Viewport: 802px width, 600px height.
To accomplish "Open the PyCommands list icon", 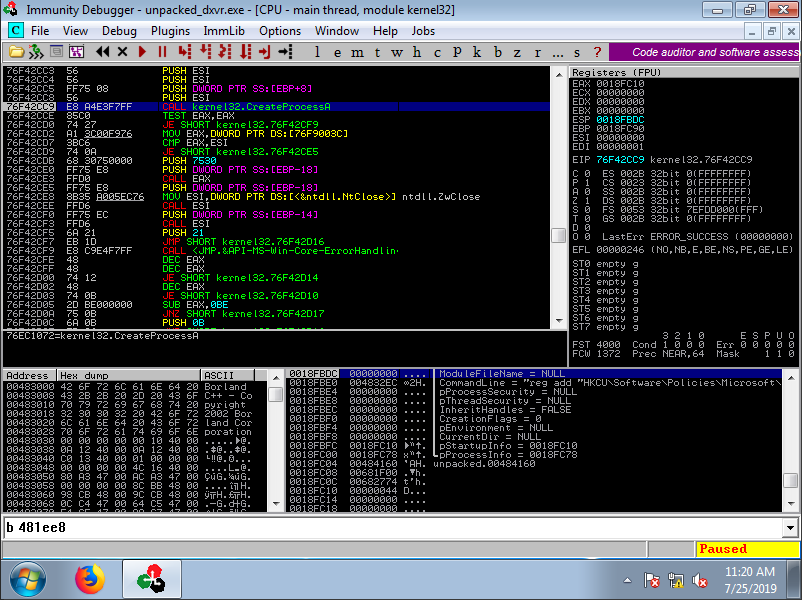I will click(56, 52).
